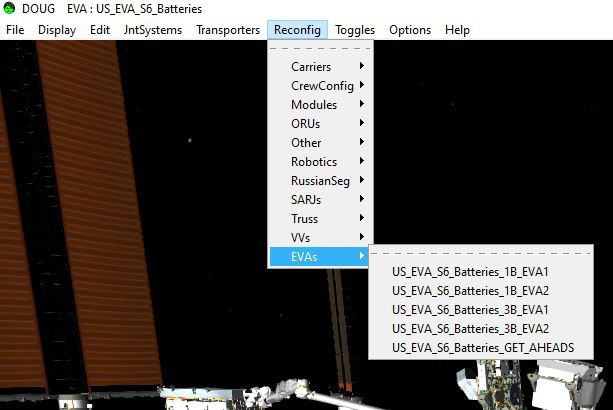Screen dimensions: 613x410
Task: Expand the CrewConfig submenu
Action: point(319,86)
